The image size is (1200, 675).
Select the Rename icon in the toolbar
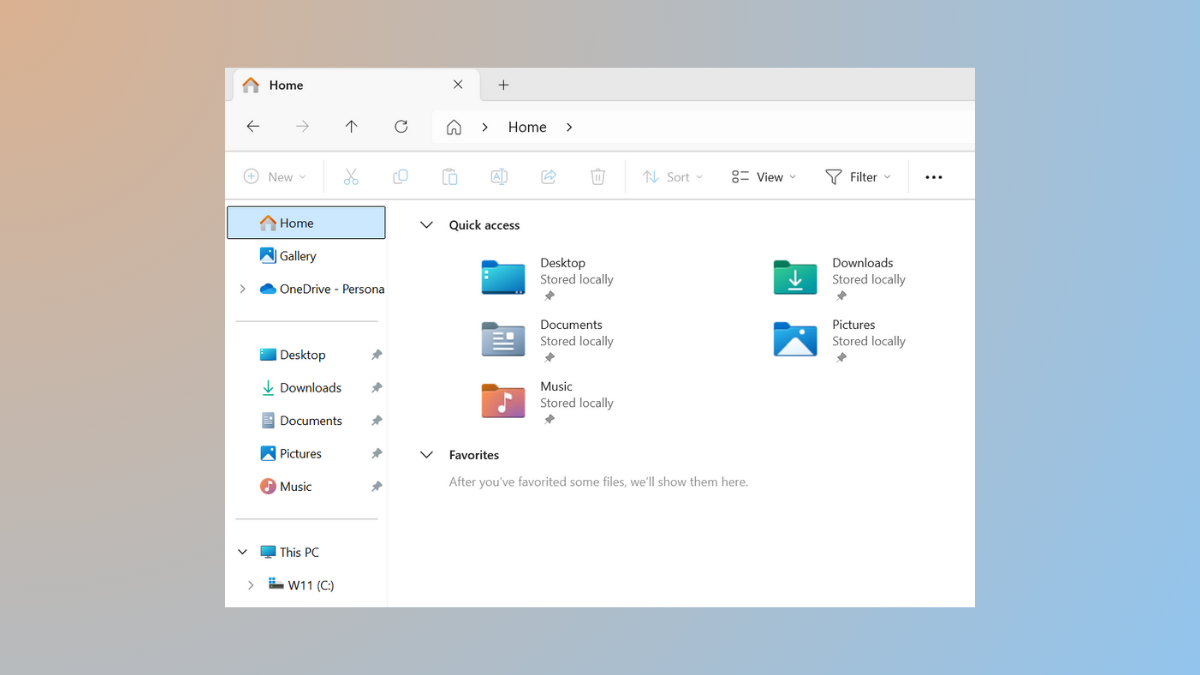[499, 176]
